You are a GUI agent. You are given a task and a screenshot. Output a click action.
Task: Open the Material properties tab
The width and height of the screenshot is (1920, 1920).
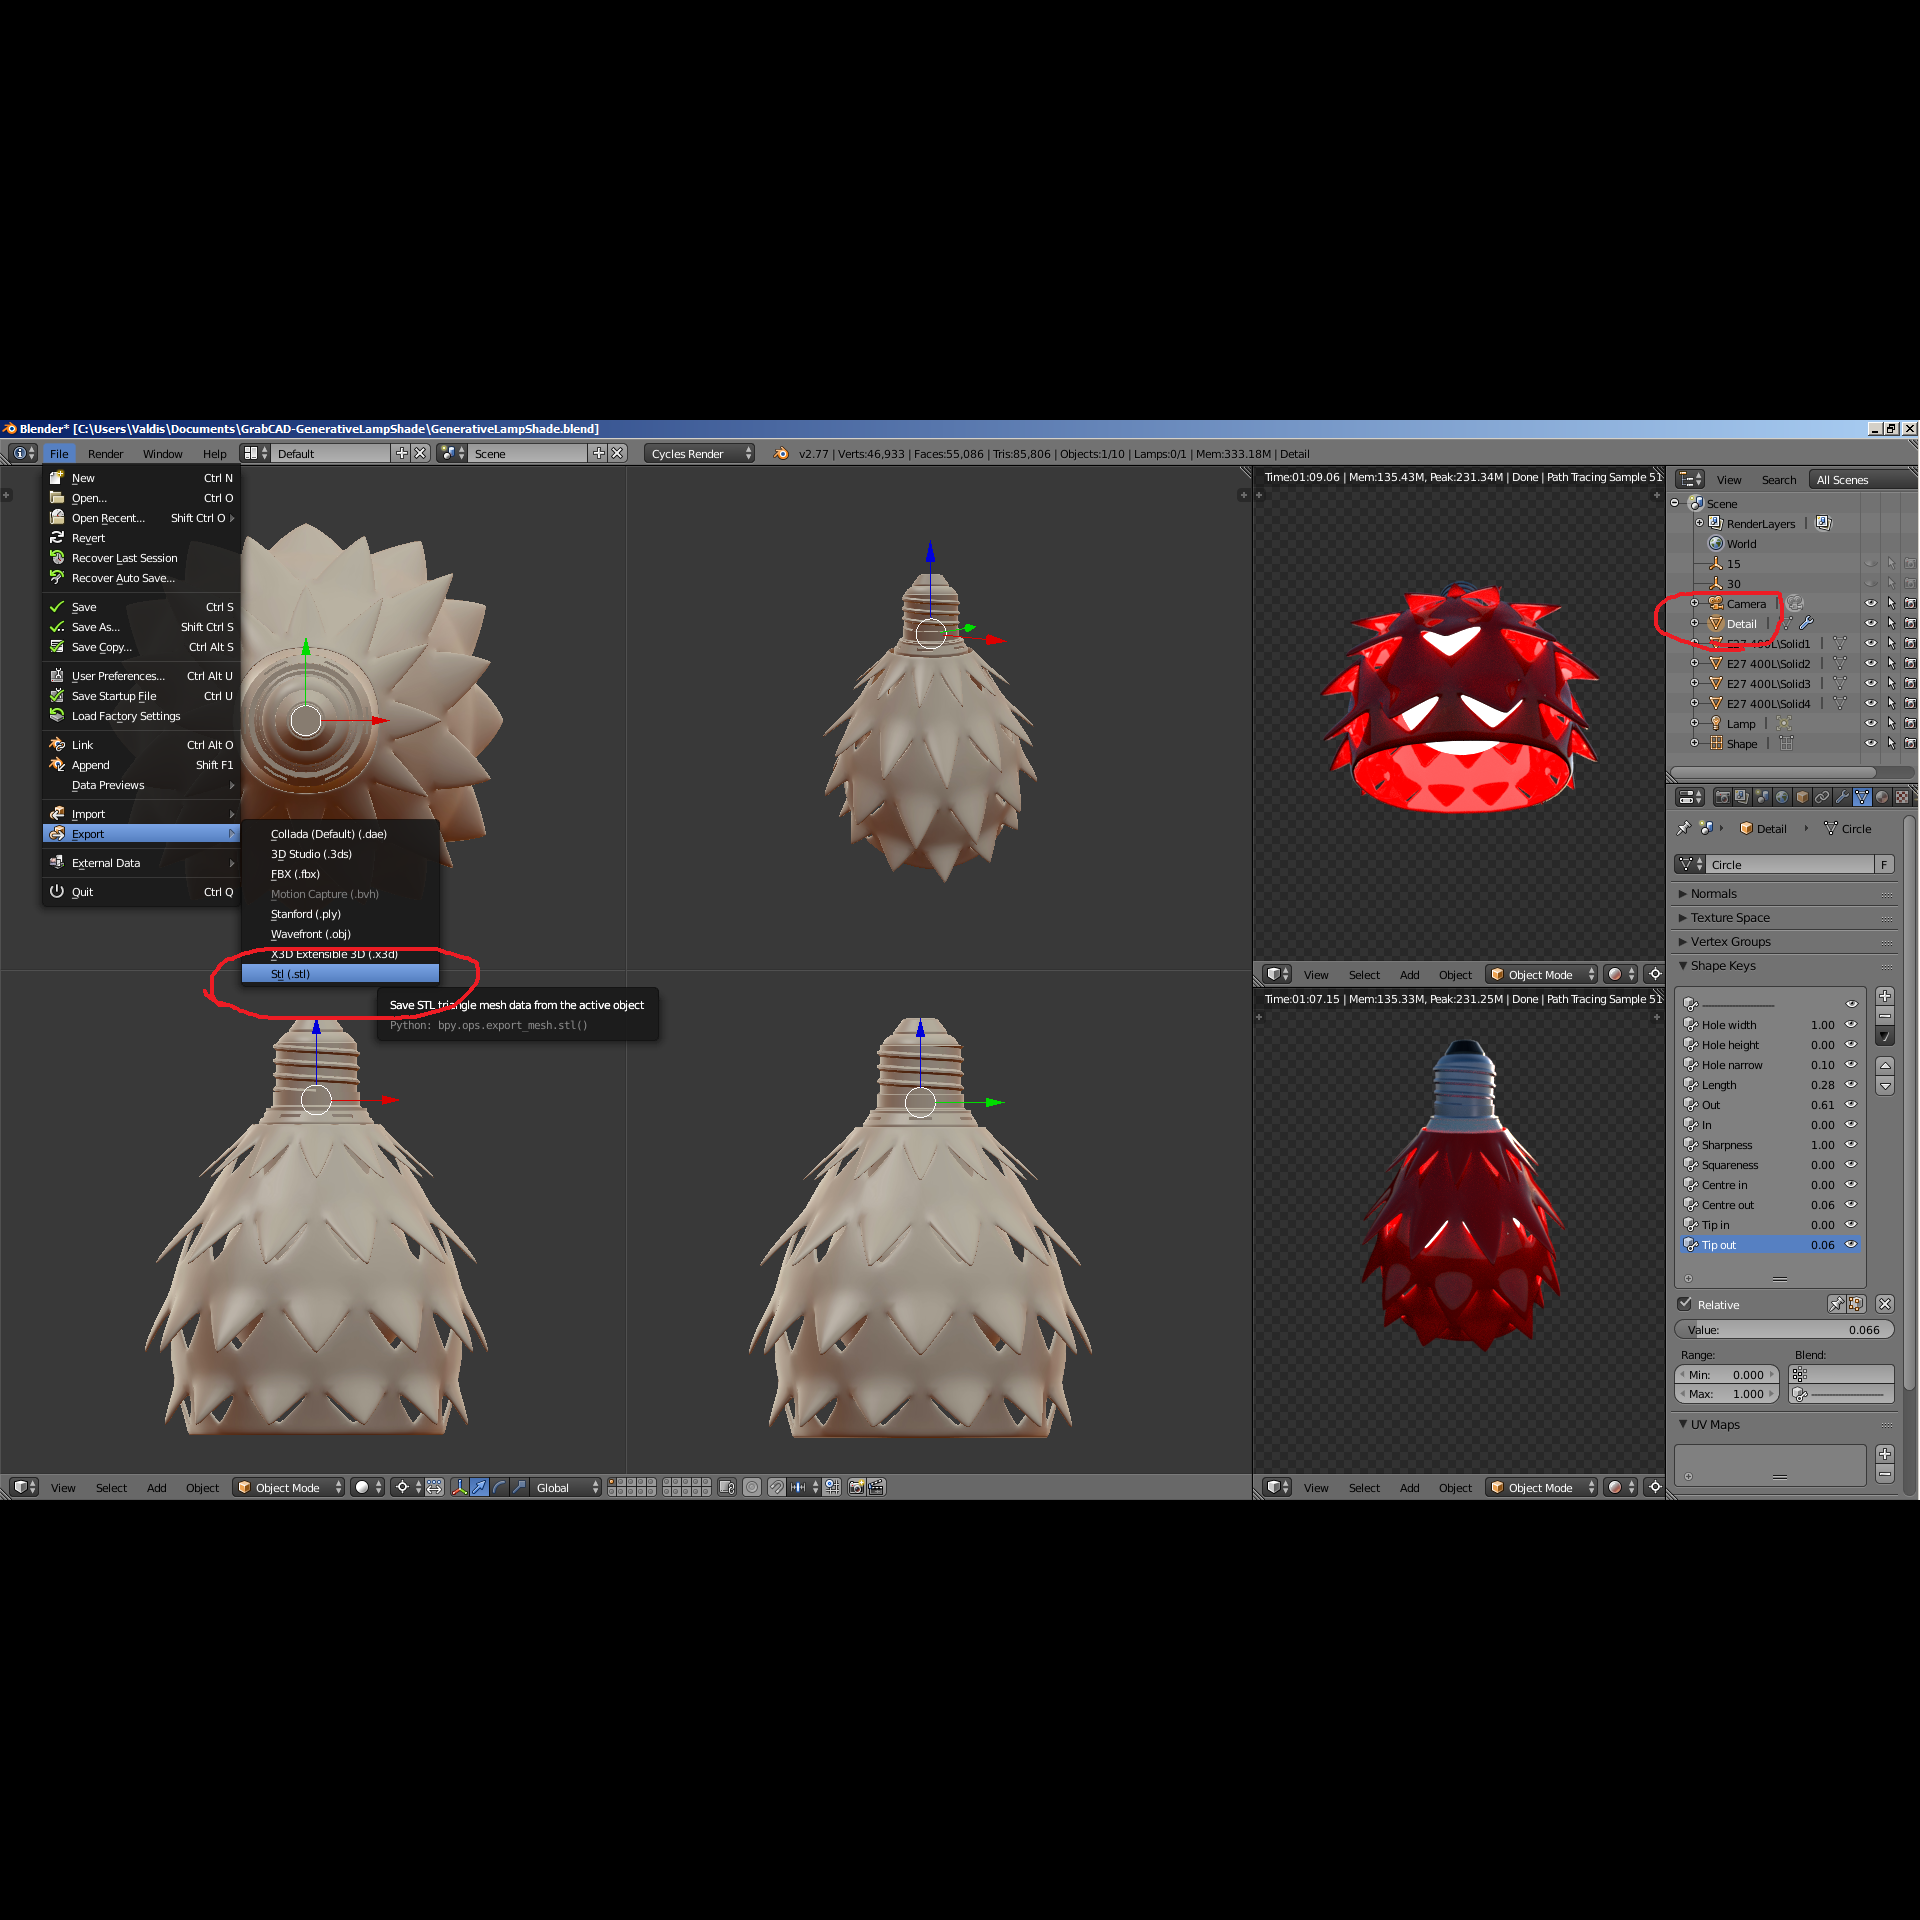(1882, 797)
